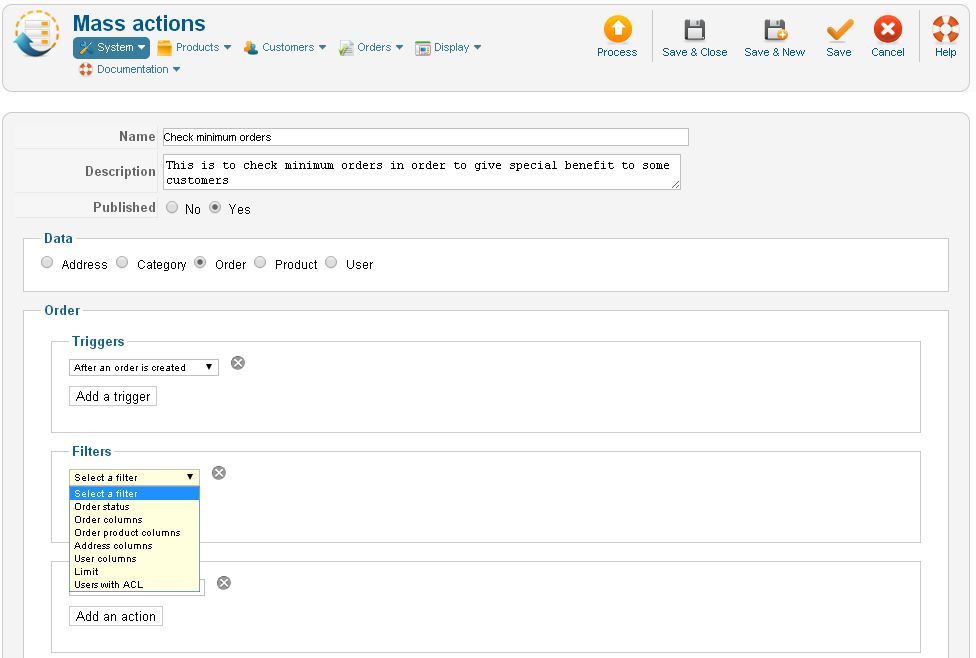Screen dimensions: 976x658
Task: Remove the trigger with its X icon
Action: pyautogui.click(x=238, y=363)
